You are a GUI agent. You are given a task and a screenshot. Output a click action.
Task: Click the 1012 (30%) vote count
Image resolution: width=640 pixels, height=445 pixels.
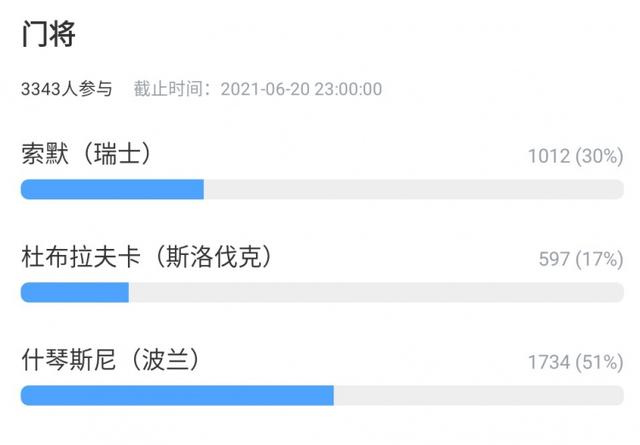(575, 156)
